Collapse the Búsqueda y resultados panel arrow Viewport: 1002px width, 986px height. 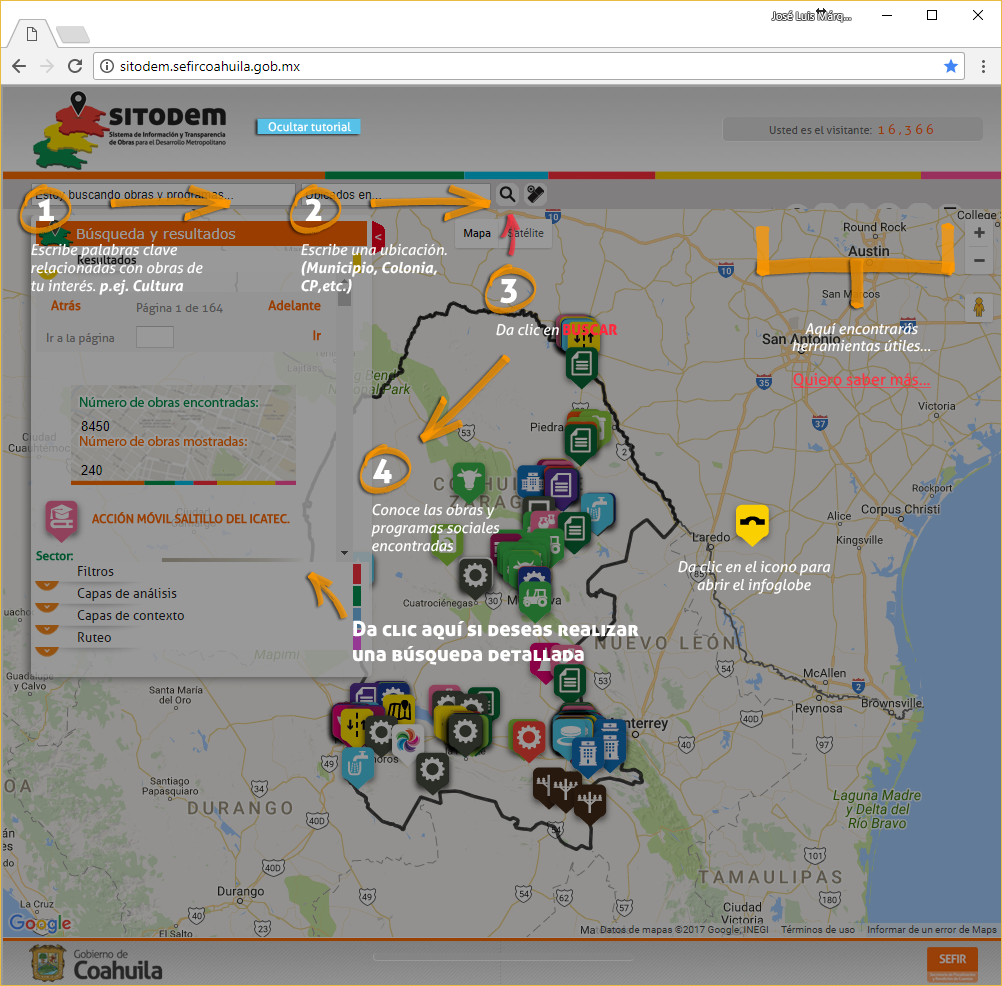coord(377,234)
